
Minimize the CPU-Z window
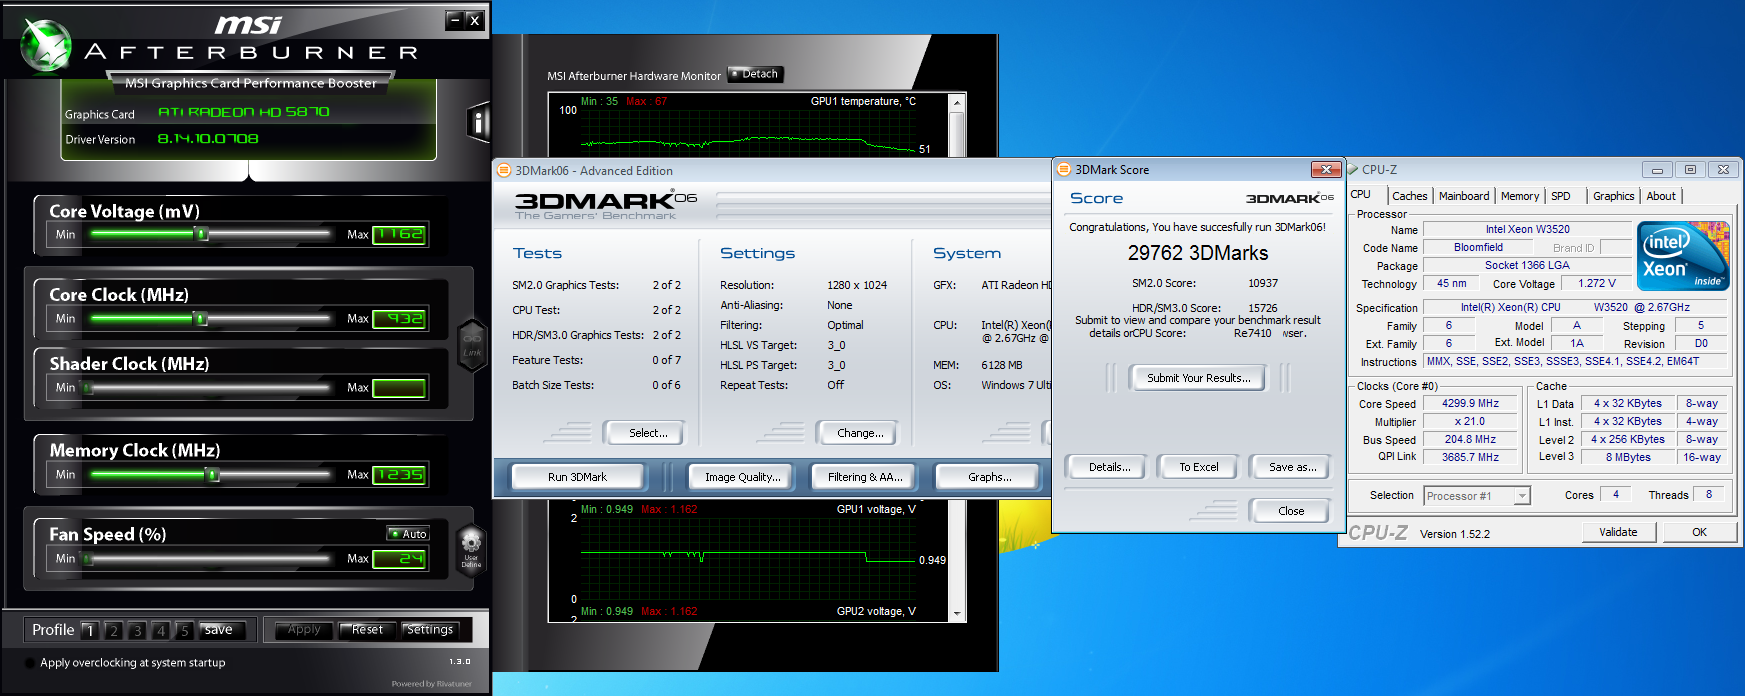[1657, 169]
